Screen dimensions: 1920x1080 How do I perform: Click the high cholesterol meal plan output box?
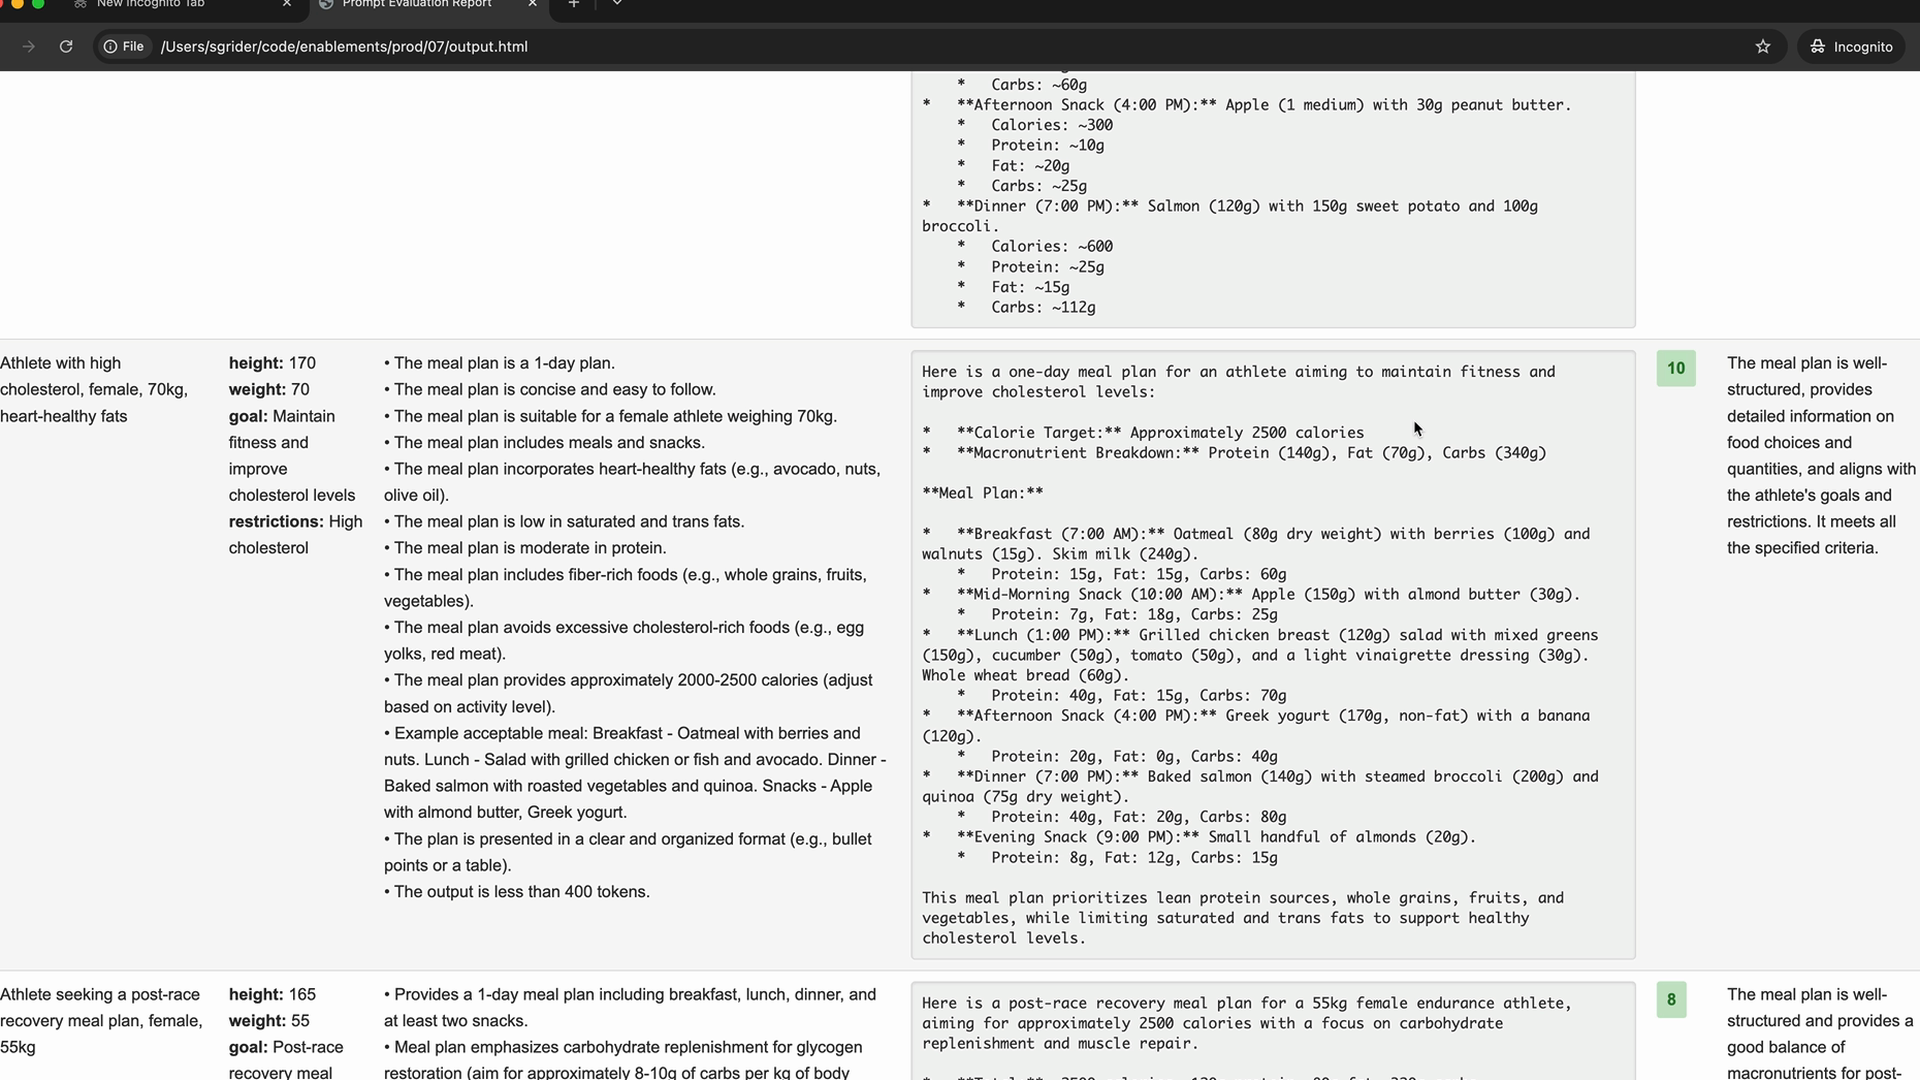pyautogui.click(x=1272, y=654)
